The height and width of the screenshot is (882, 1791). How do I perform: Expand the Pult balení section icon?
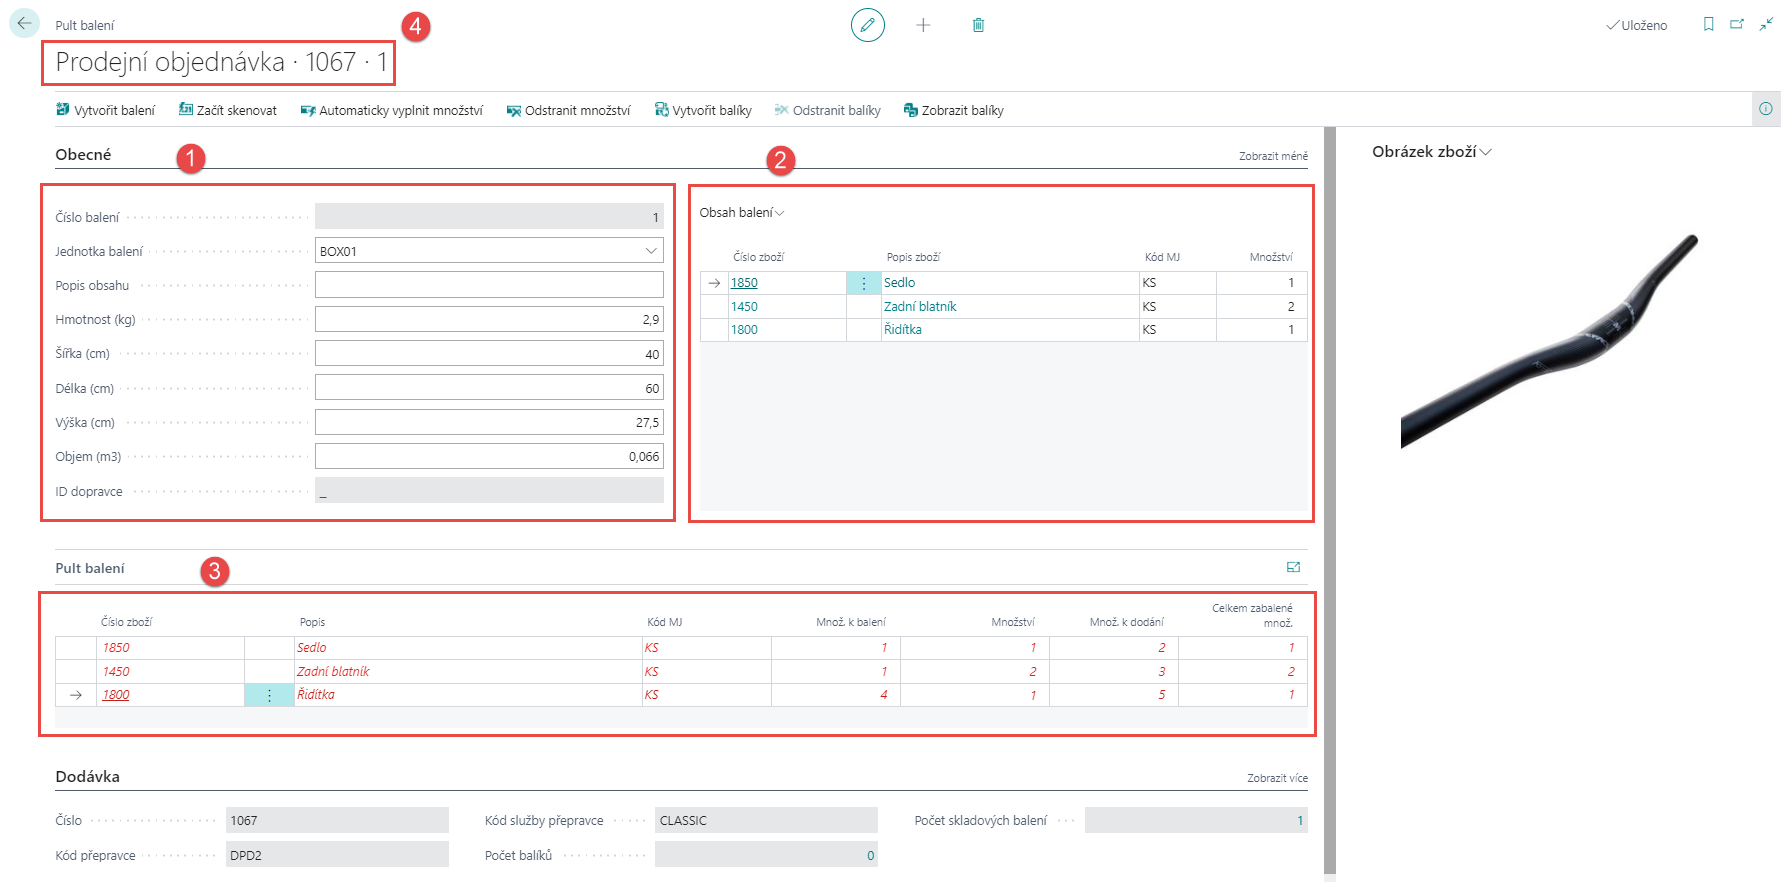[x=1293, y=567]
